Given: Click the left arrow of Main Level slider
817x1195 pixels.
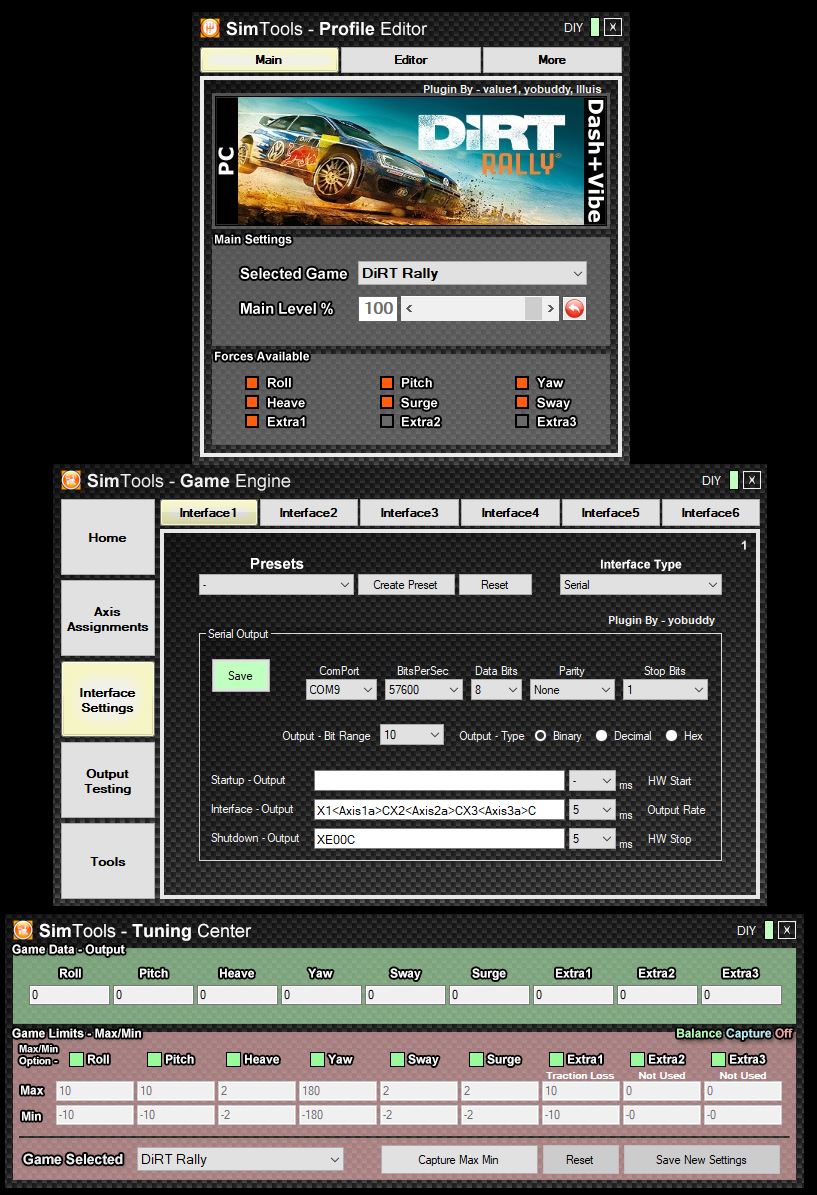Looking at the screenshot, I should point(409,309).
